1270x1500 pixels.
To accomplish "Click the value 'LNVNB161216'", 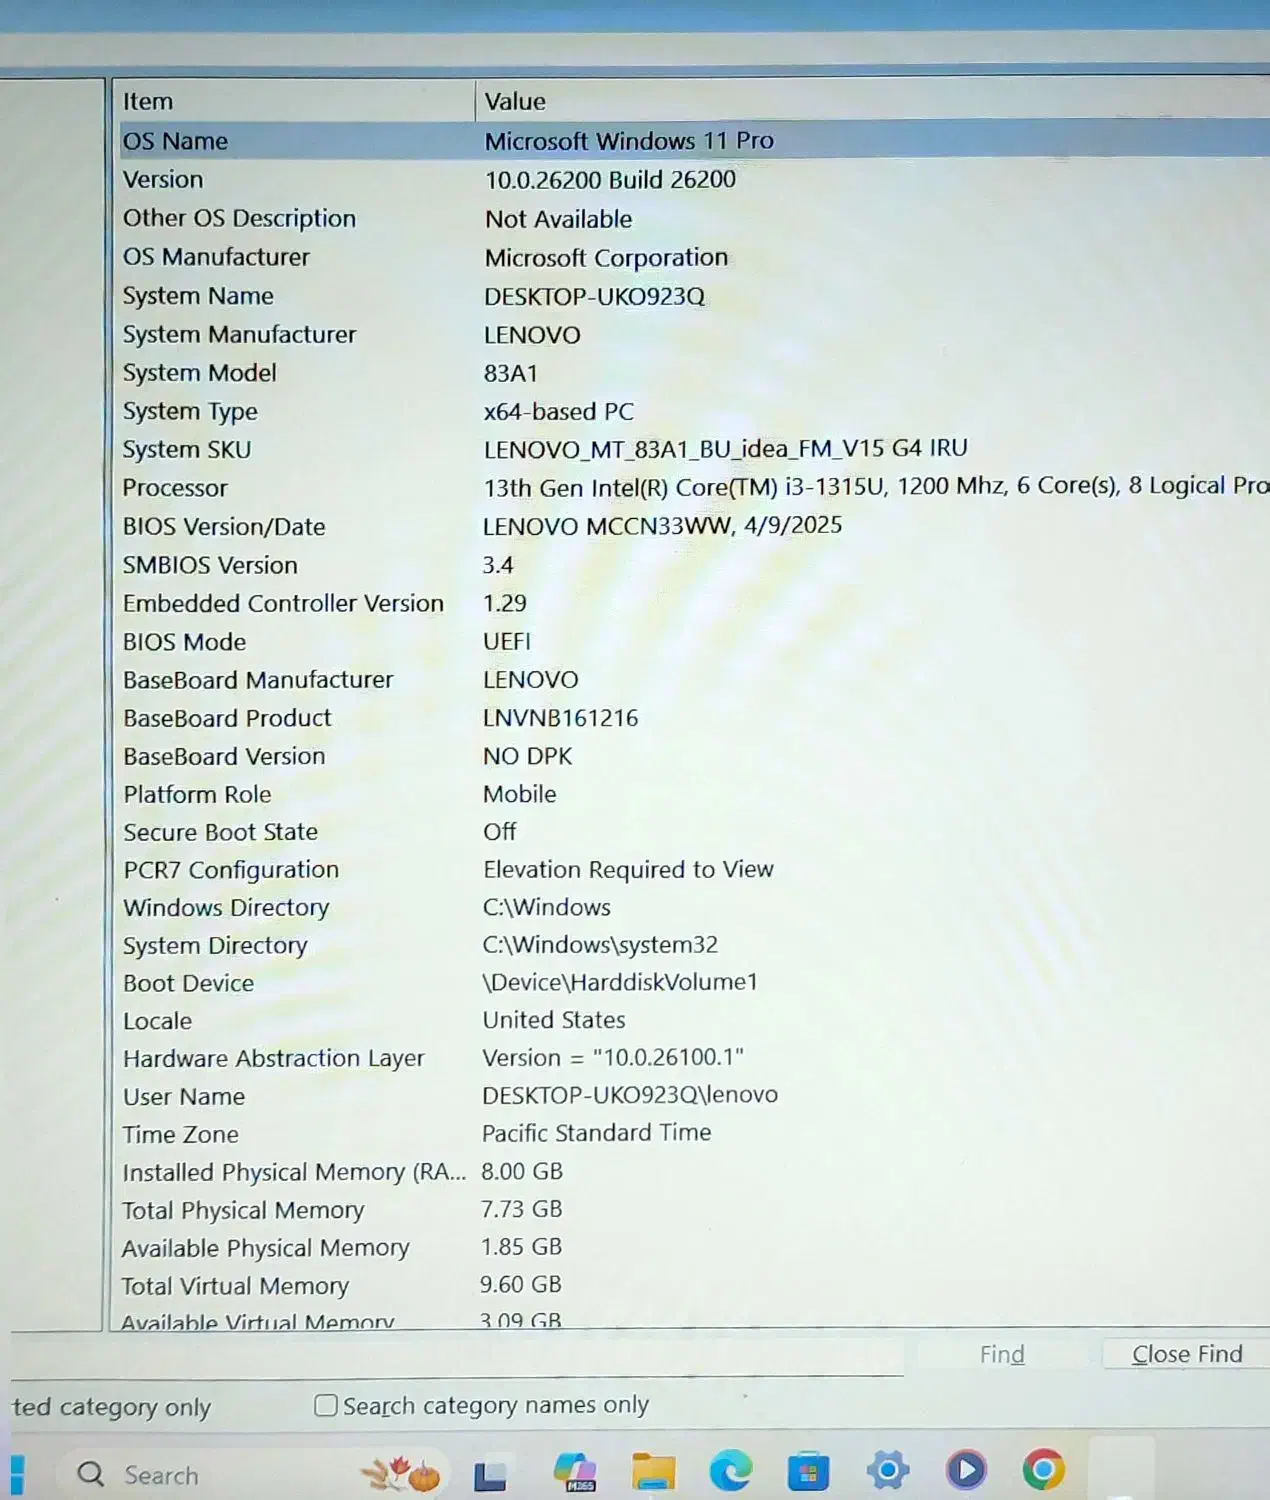I will [561, 718].
